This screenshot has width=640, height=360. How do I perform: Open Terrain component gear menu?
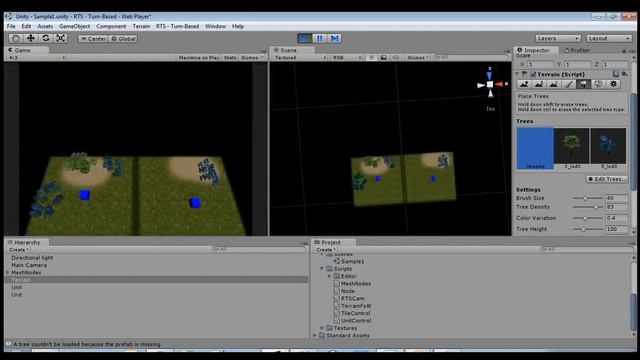[x=624, y=74]
